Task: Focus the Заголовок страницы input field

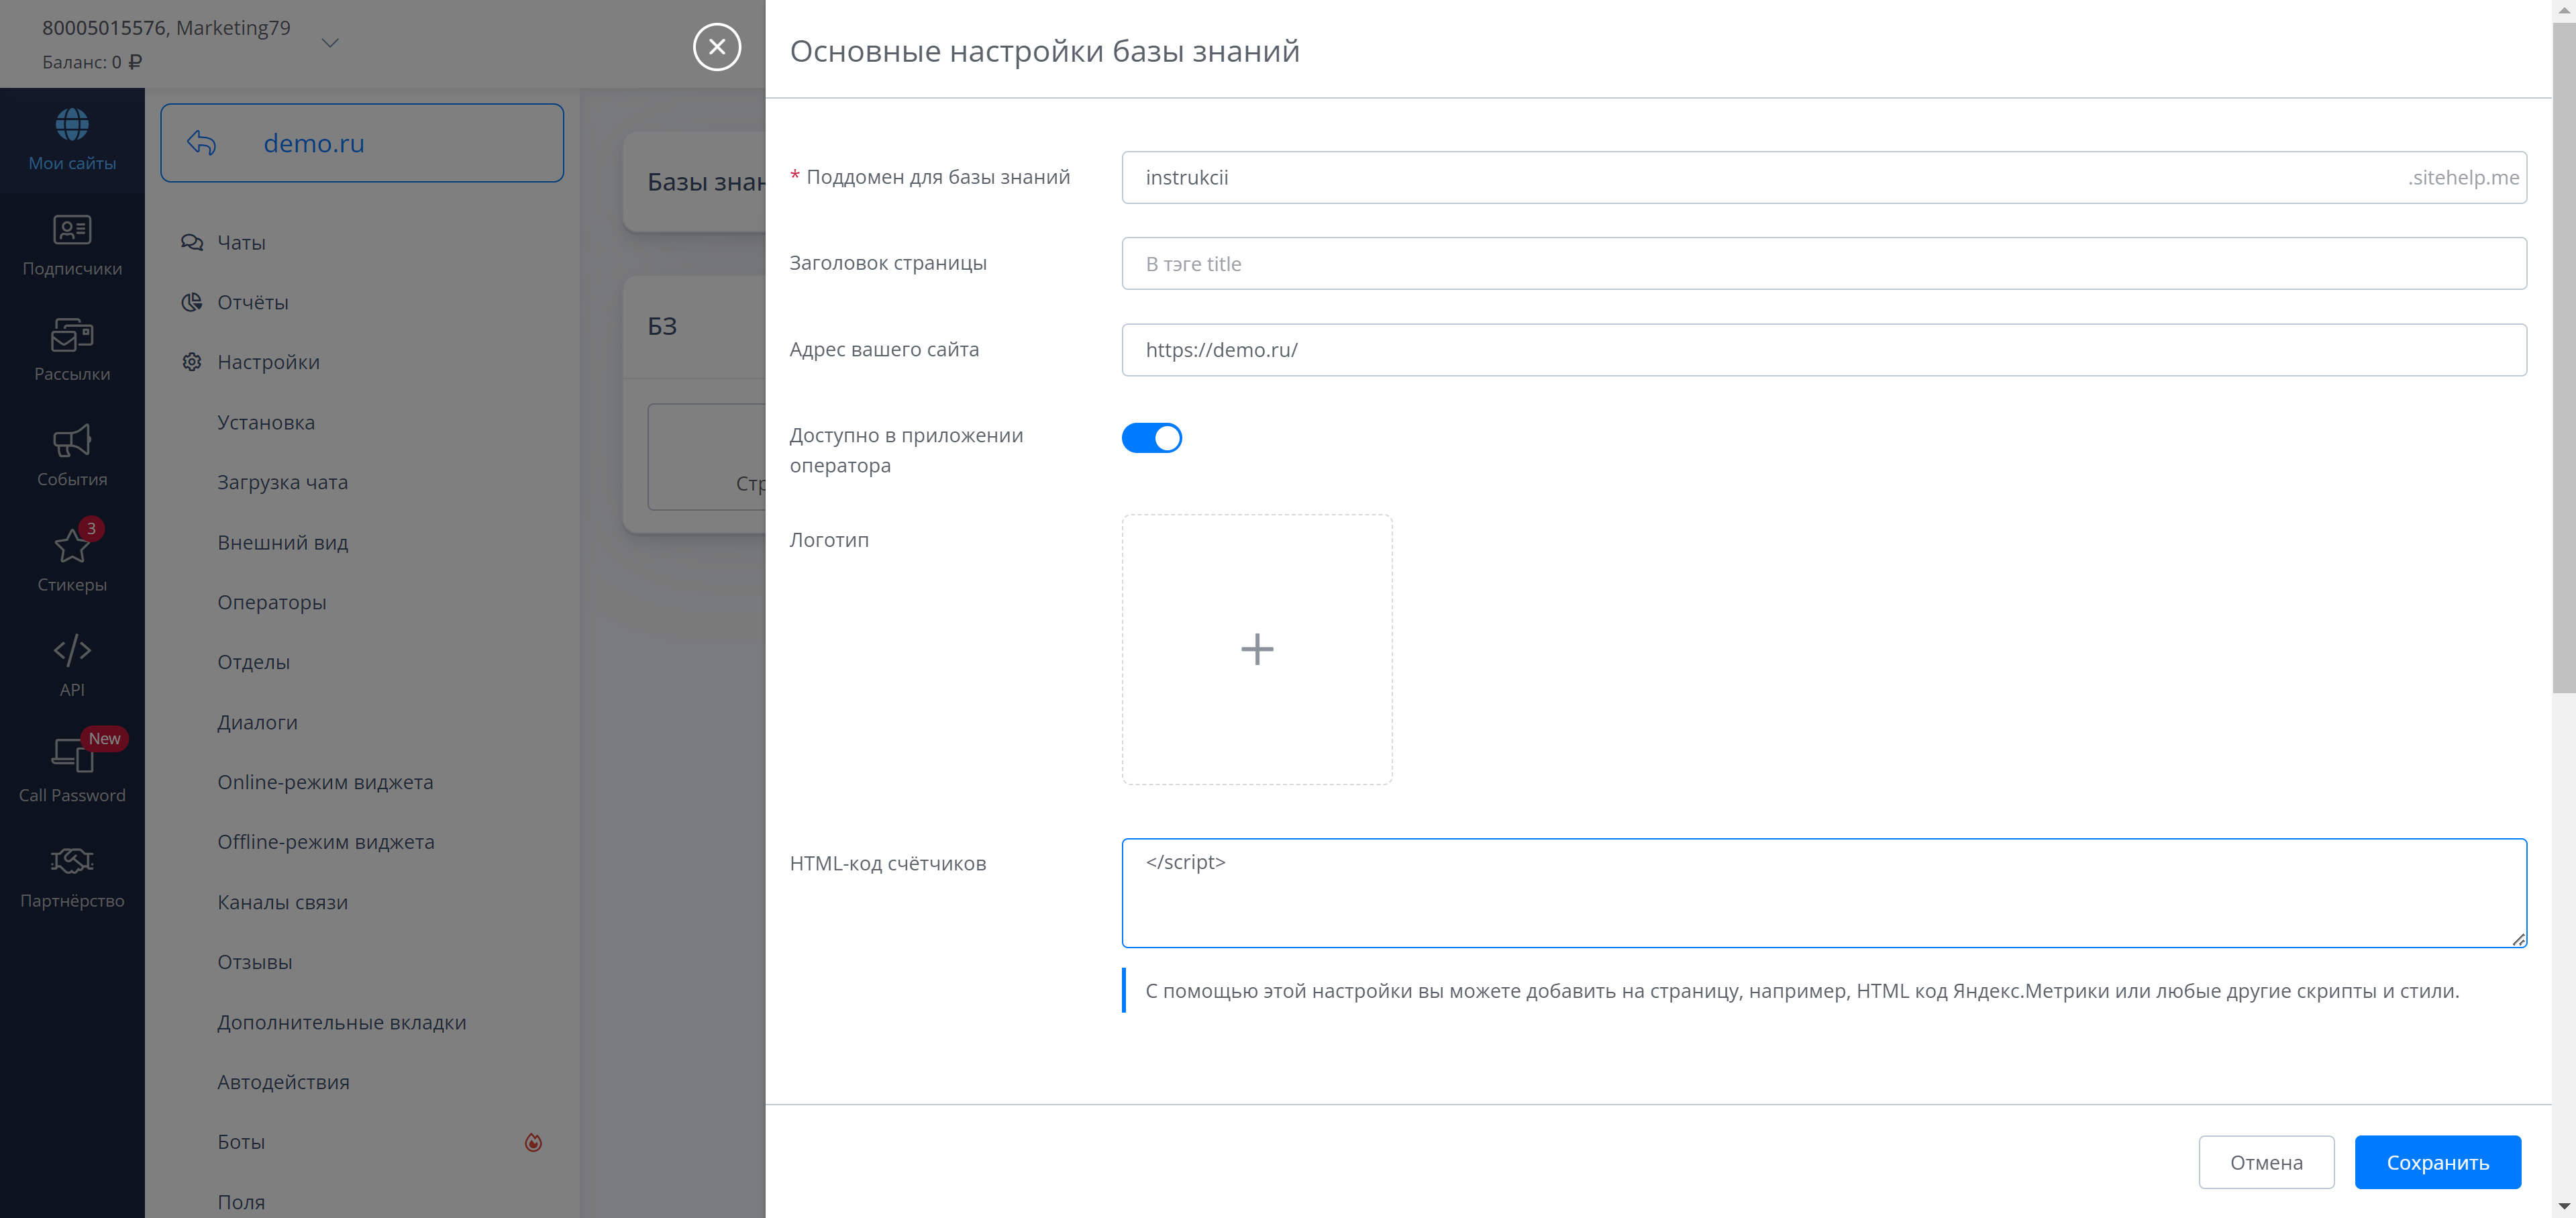Action: click(1823, 264)
